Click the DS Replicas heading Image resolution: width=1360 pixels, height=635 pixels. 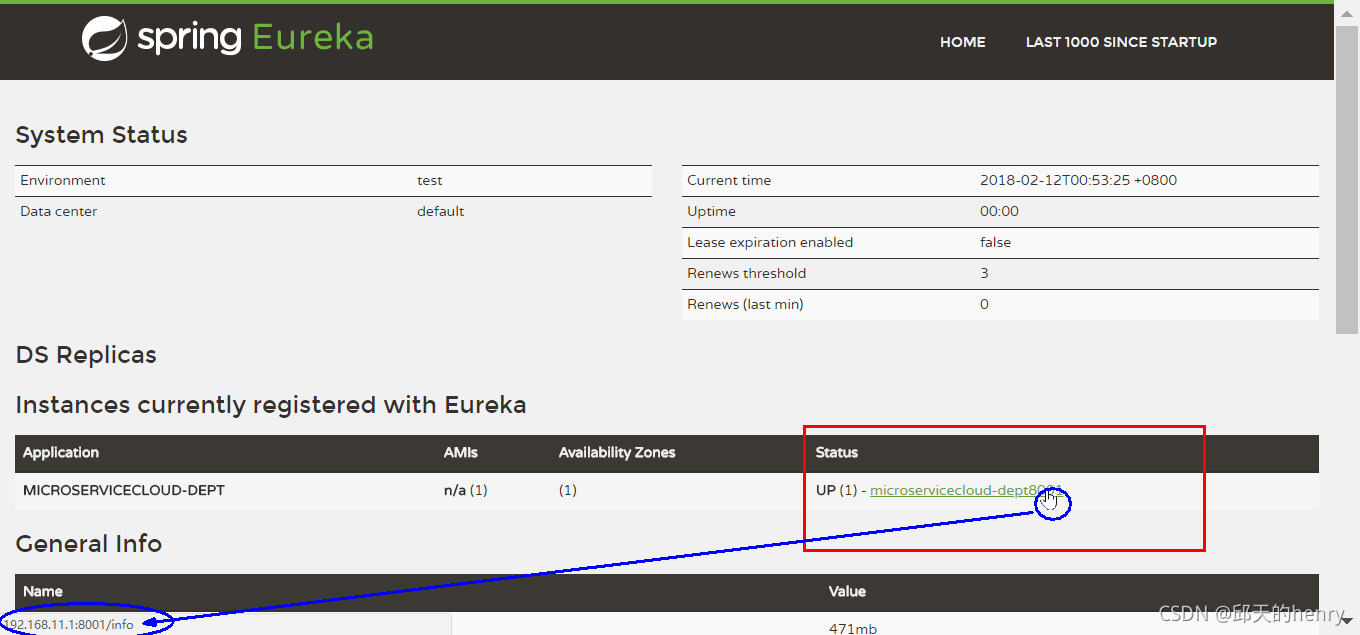[x=86, y=355]
